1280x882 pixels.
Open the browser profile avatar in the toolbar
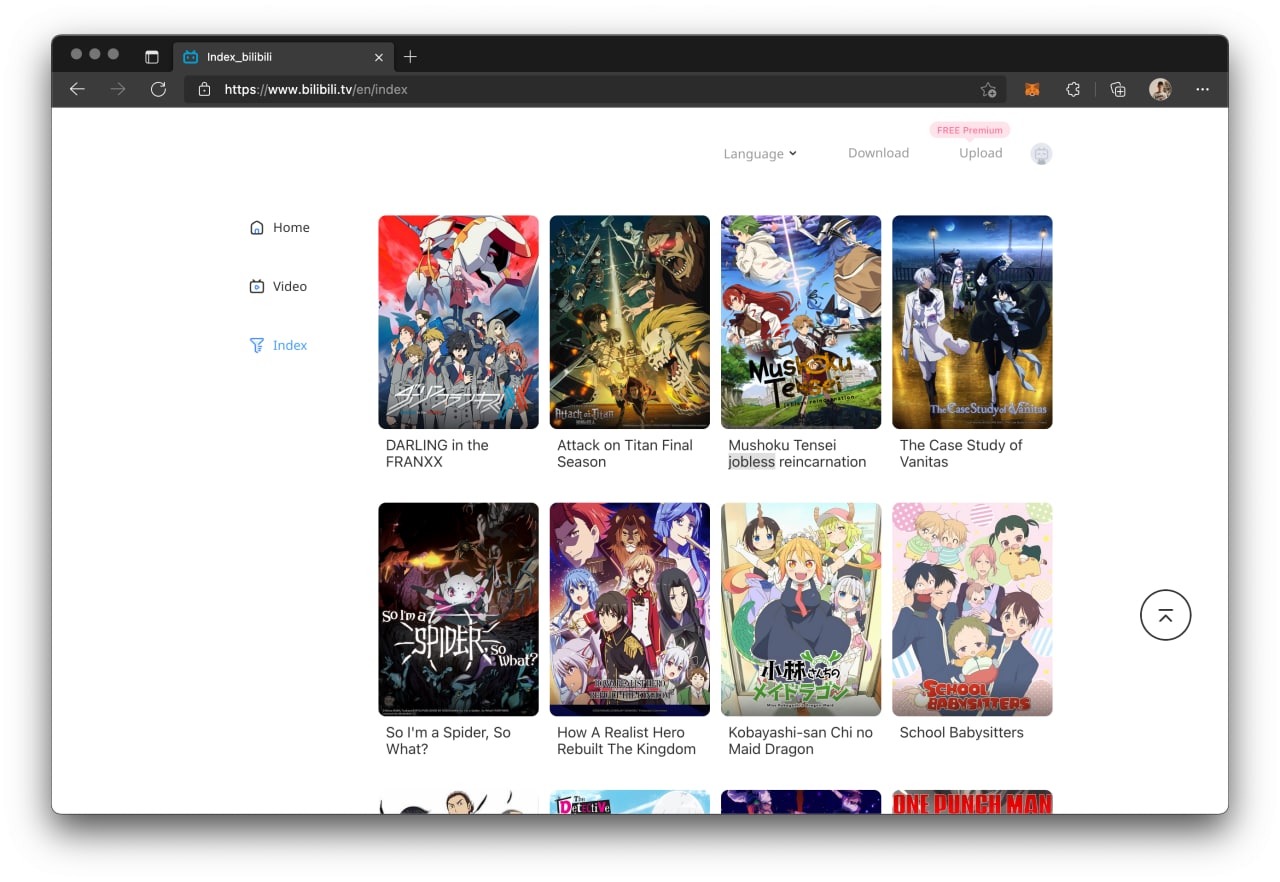(1160, 89)
